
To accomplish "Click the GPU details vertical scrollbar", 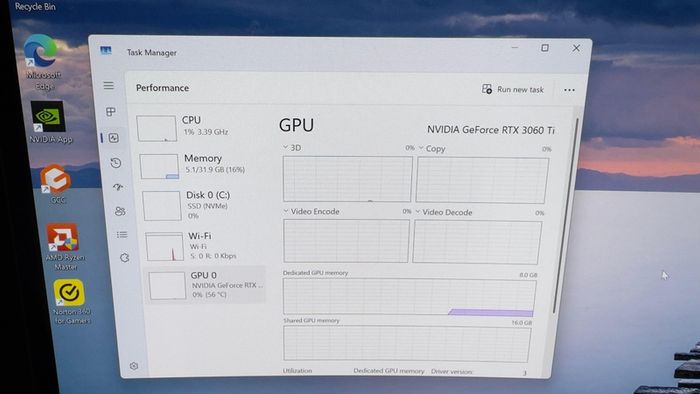I will 566,215.
